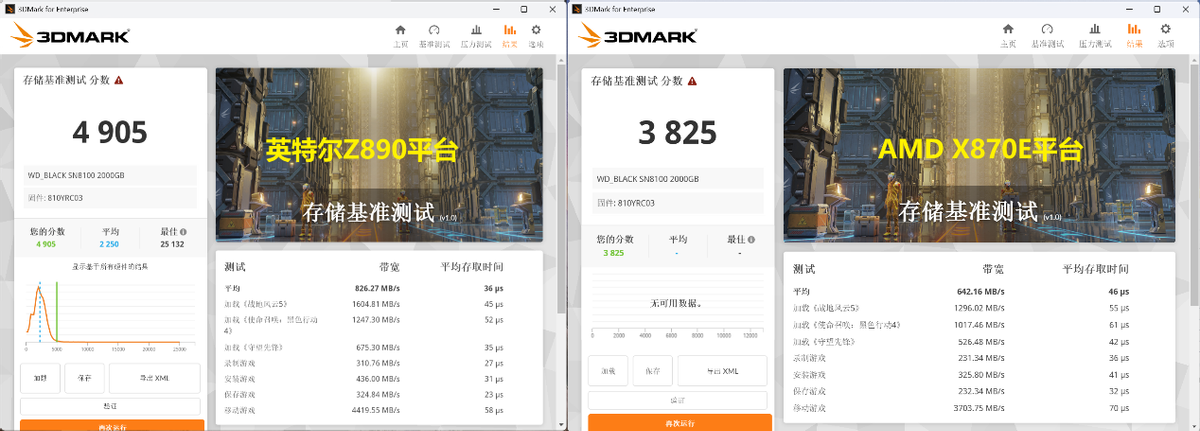Click the storage benchmark banner labeled 英特尔Z890平台
The height and width of the screenshot is (431, 1200).
pyautogui.click(x=379, y=155)
